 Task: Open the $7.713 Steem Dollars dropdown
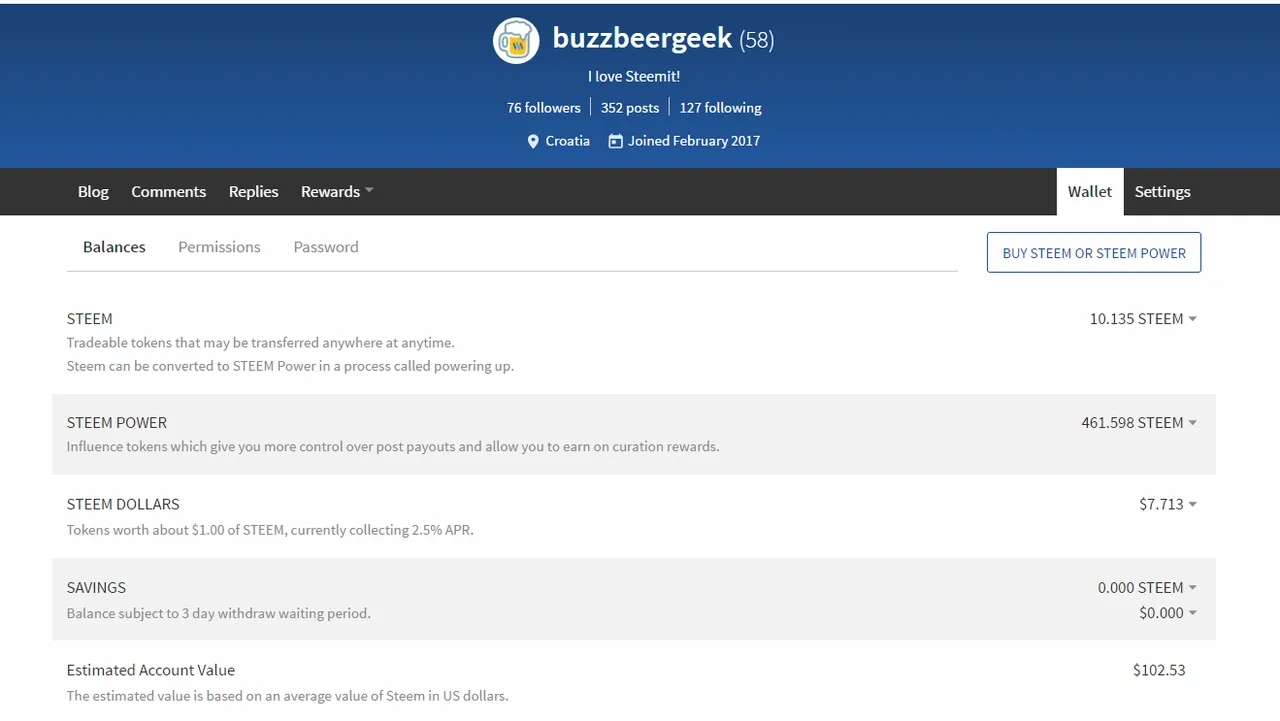[x=1167, y=504]
